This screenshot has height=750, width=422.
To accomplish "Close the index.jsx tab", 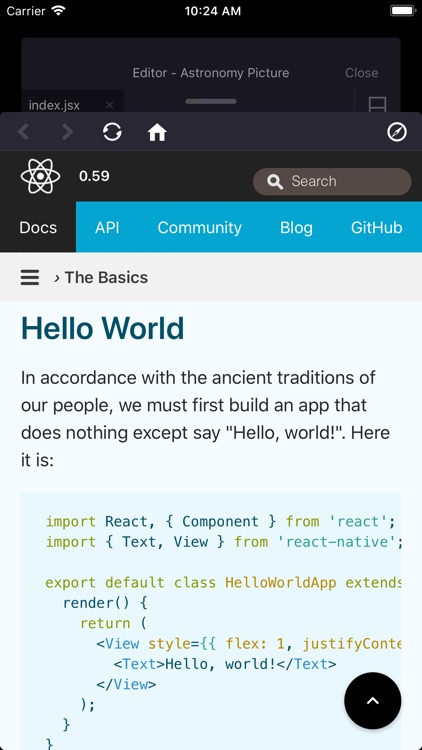I will (x=110, y=105).
